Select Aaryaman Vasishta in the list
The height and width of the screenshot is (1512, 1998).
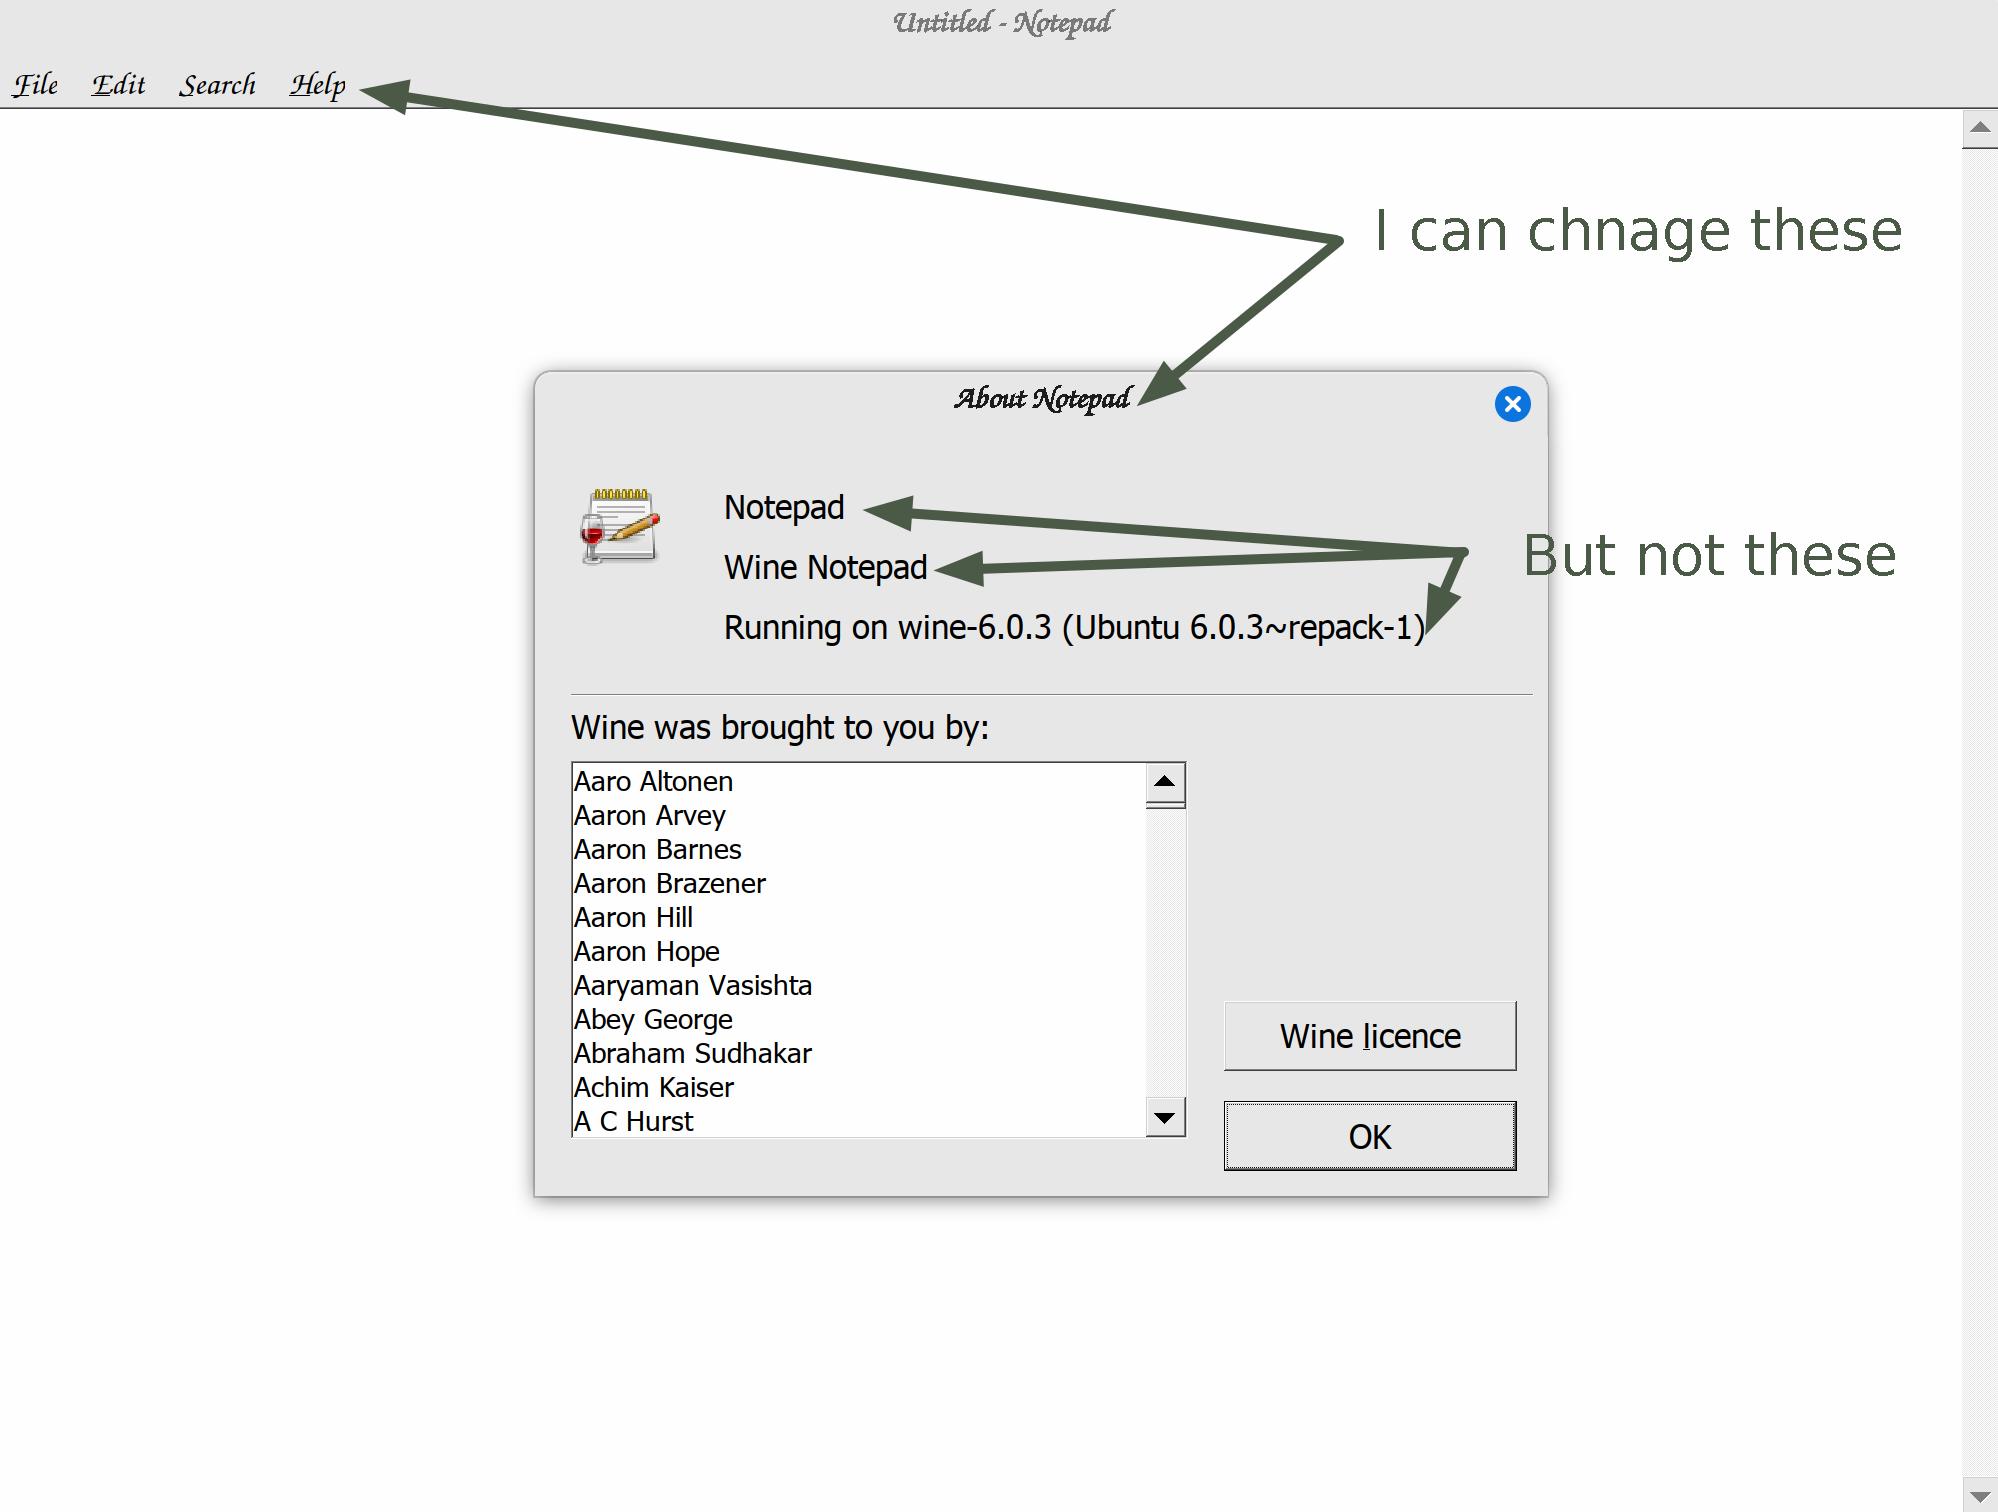click(858, 985)
